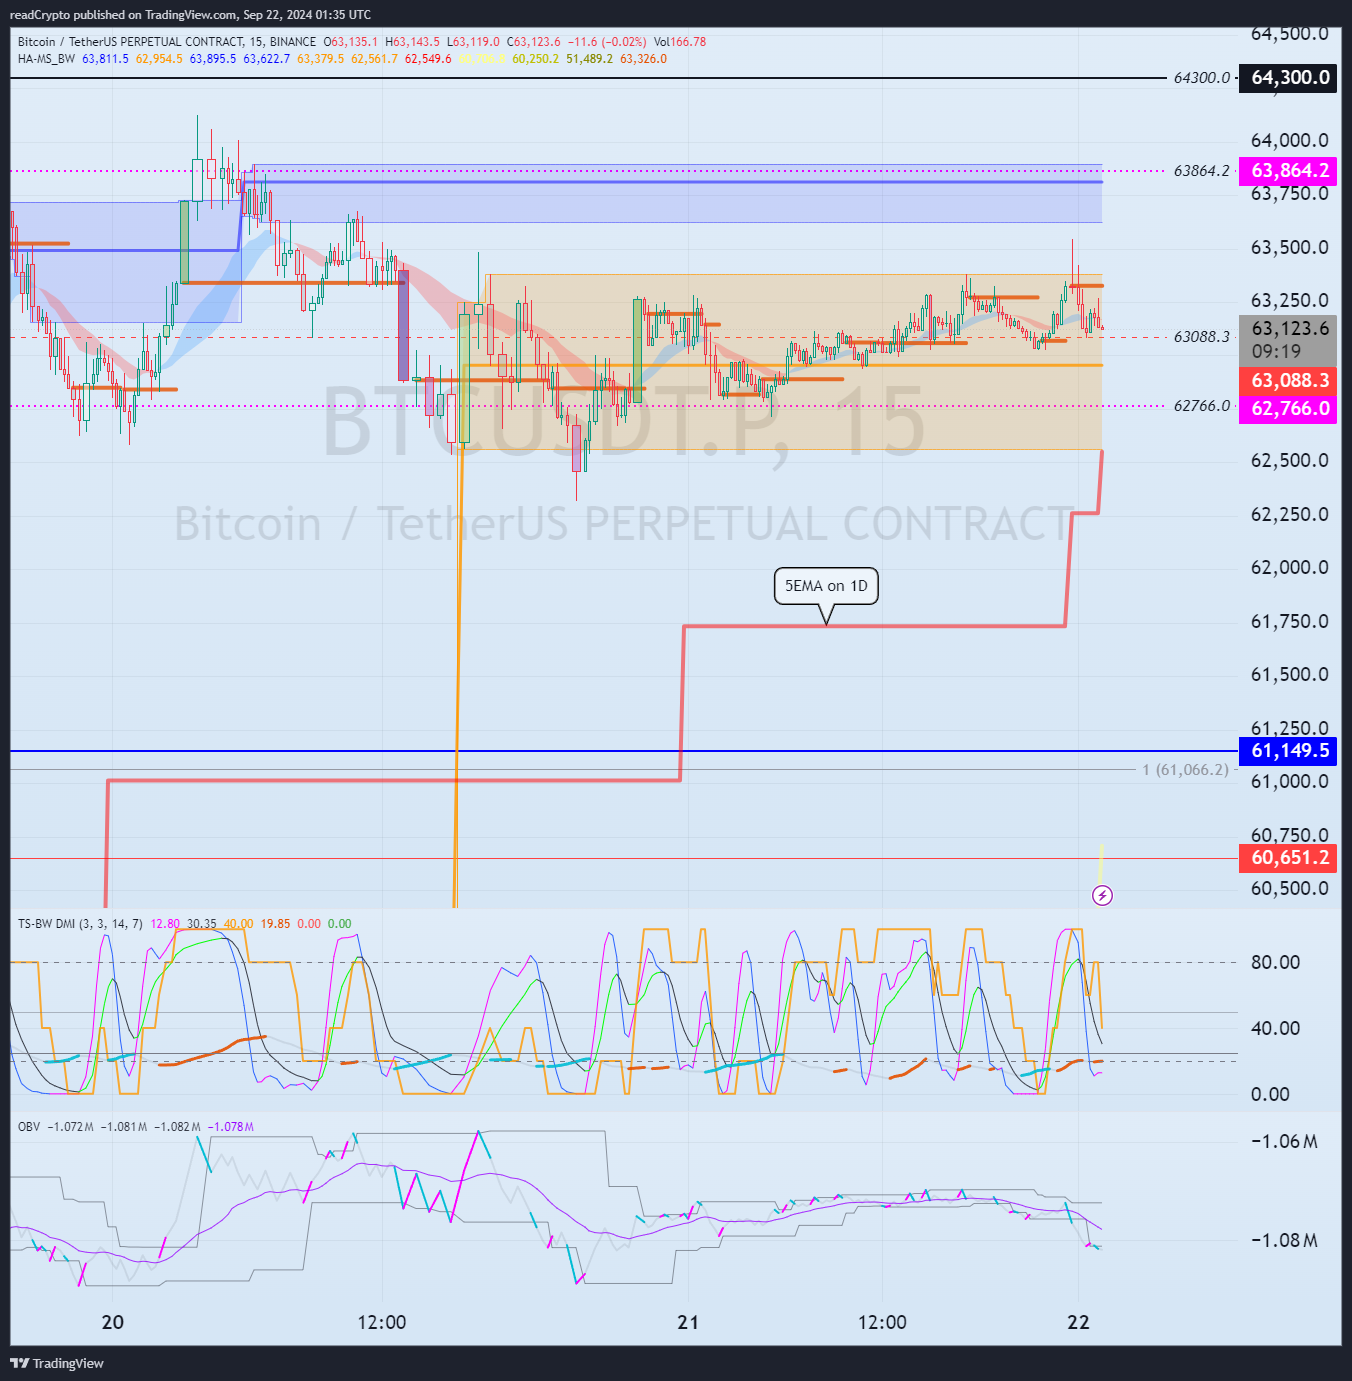Click the change value −11.6 (−0.02%)
Image resolution: width=1352 pixels, height=1381 pixels.
(607, 42)
